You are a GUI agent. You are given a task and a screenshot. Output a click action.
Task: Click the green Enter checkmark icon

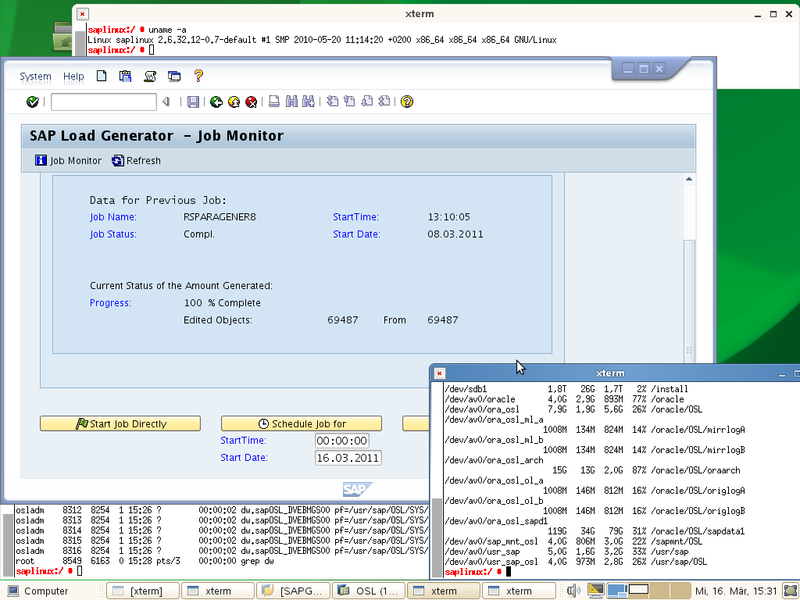point(32,102)
